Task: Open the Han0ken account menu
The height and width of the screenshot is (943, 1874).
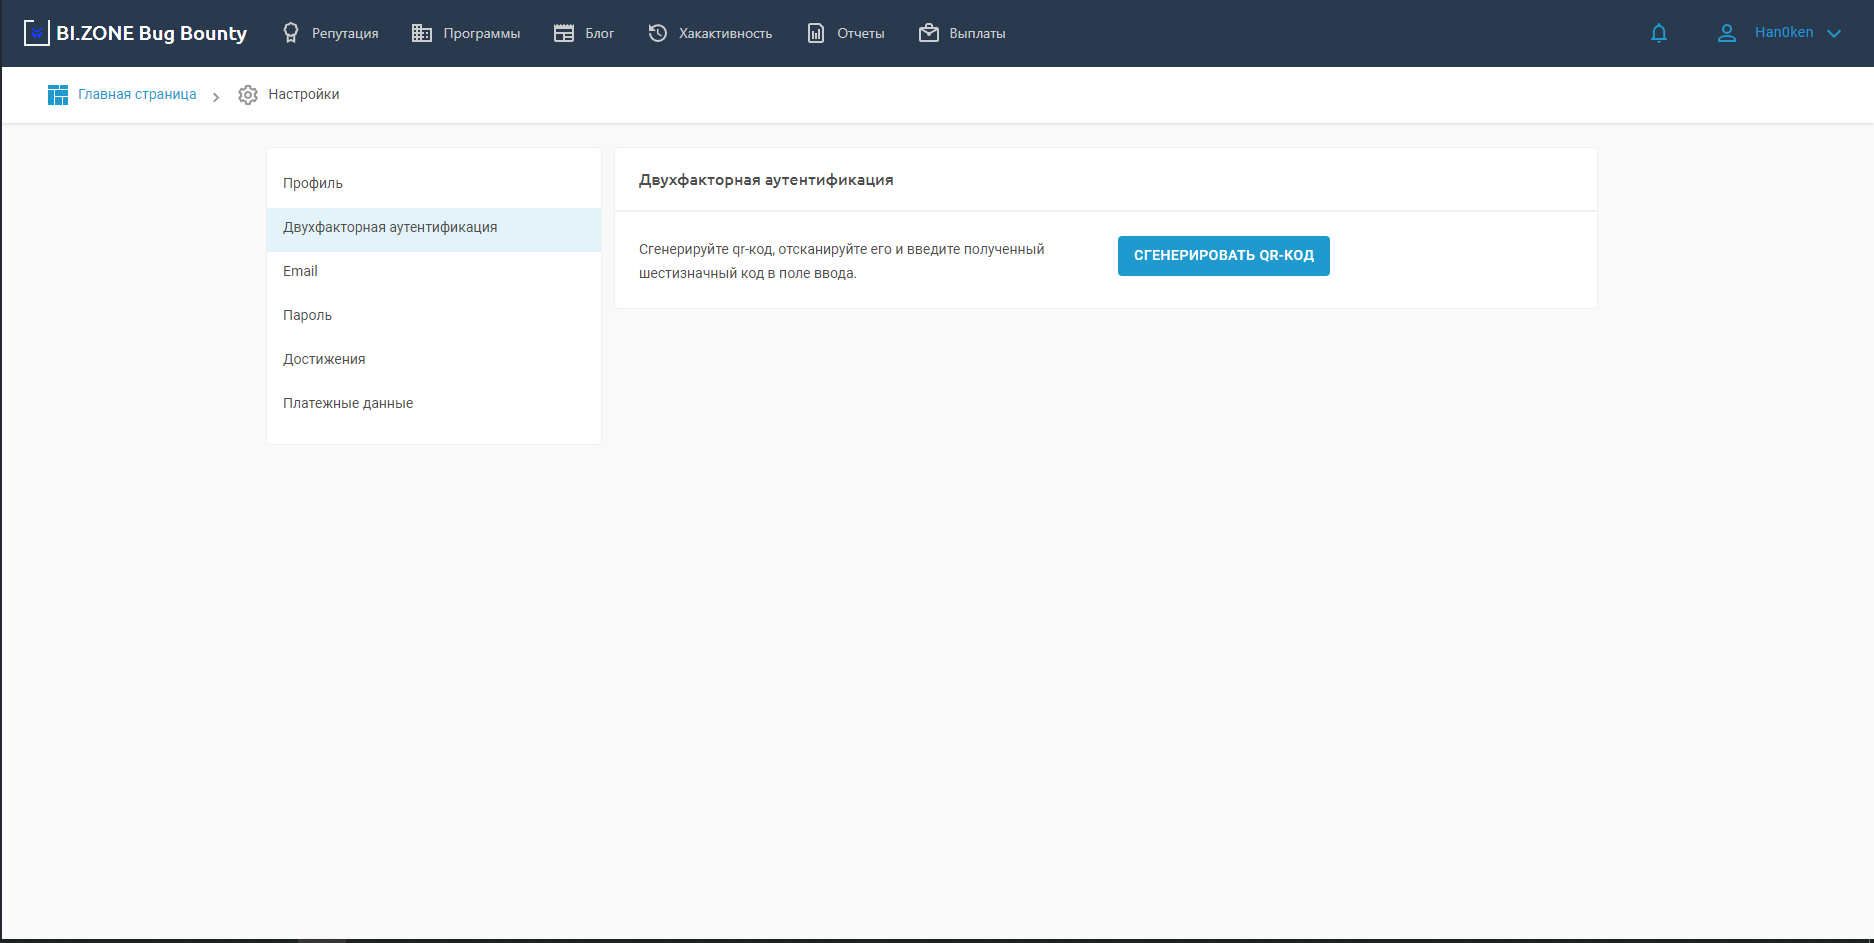Action: 1783,33
